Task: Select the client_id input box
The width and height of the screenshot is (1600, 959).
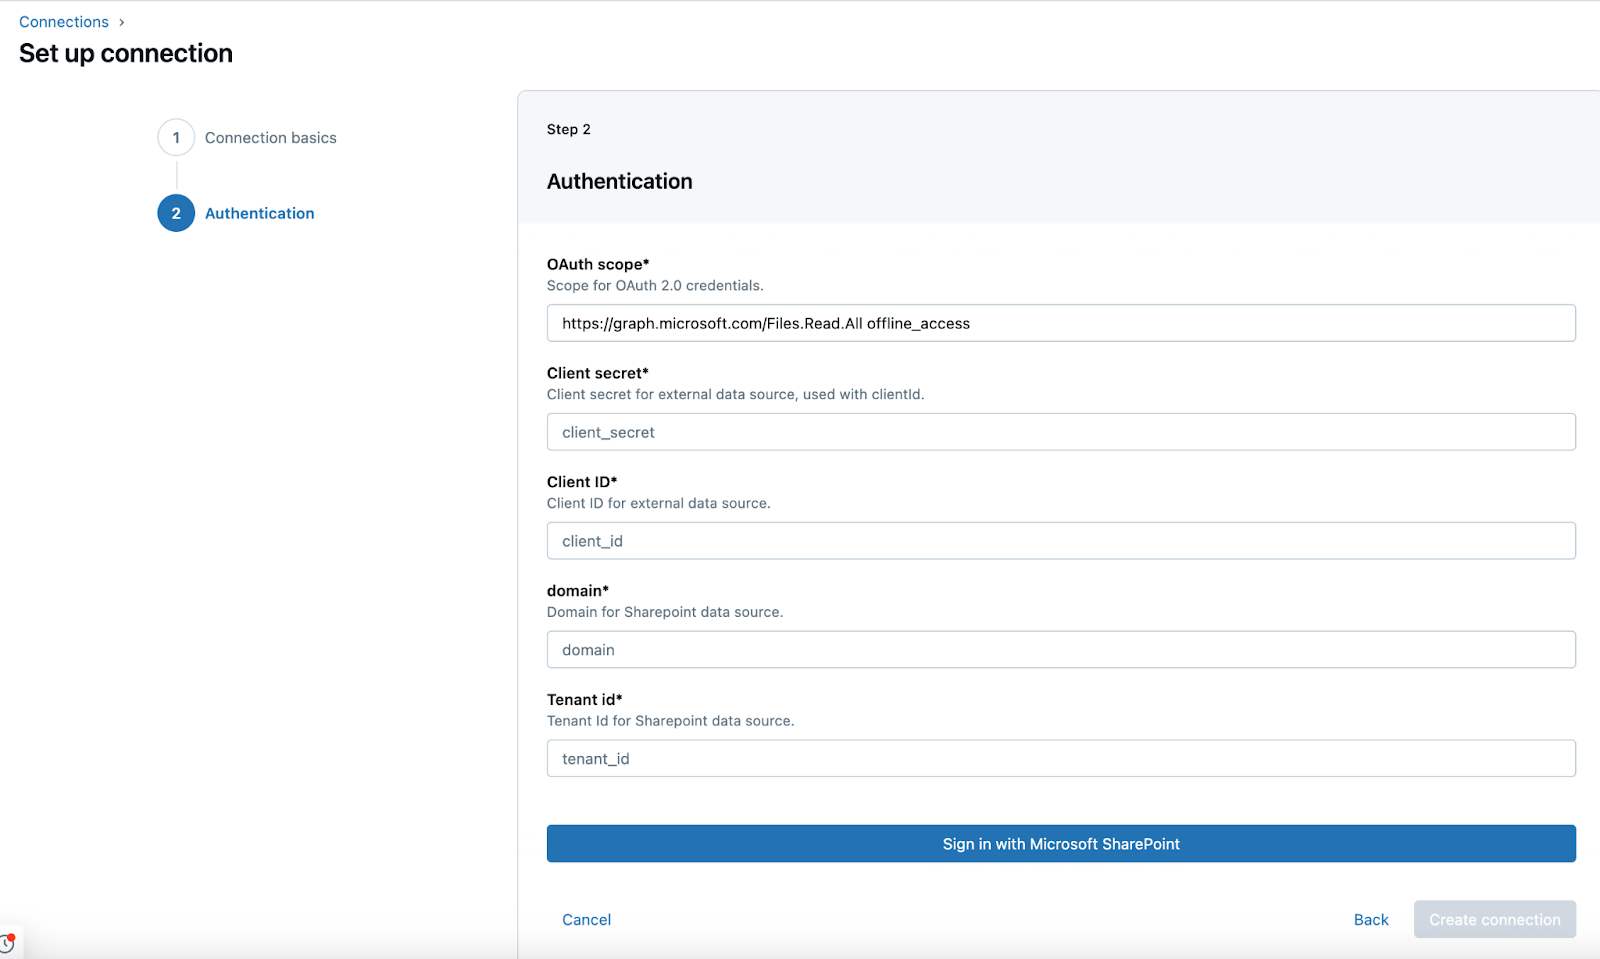Action: (x=1060, y=540)
